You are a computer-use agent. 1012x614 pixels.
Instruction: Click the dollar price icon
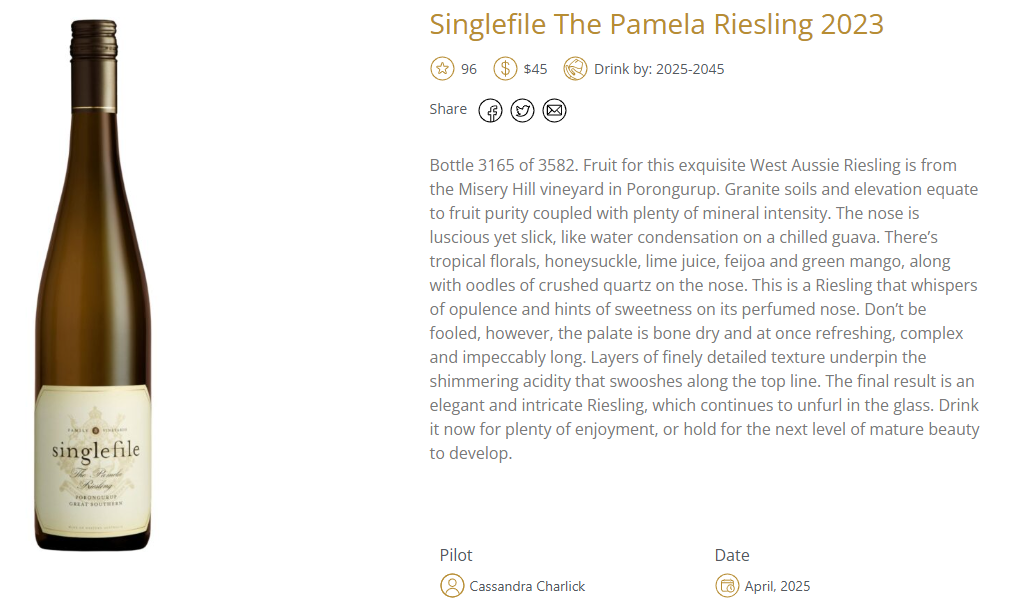click(505, 68)
